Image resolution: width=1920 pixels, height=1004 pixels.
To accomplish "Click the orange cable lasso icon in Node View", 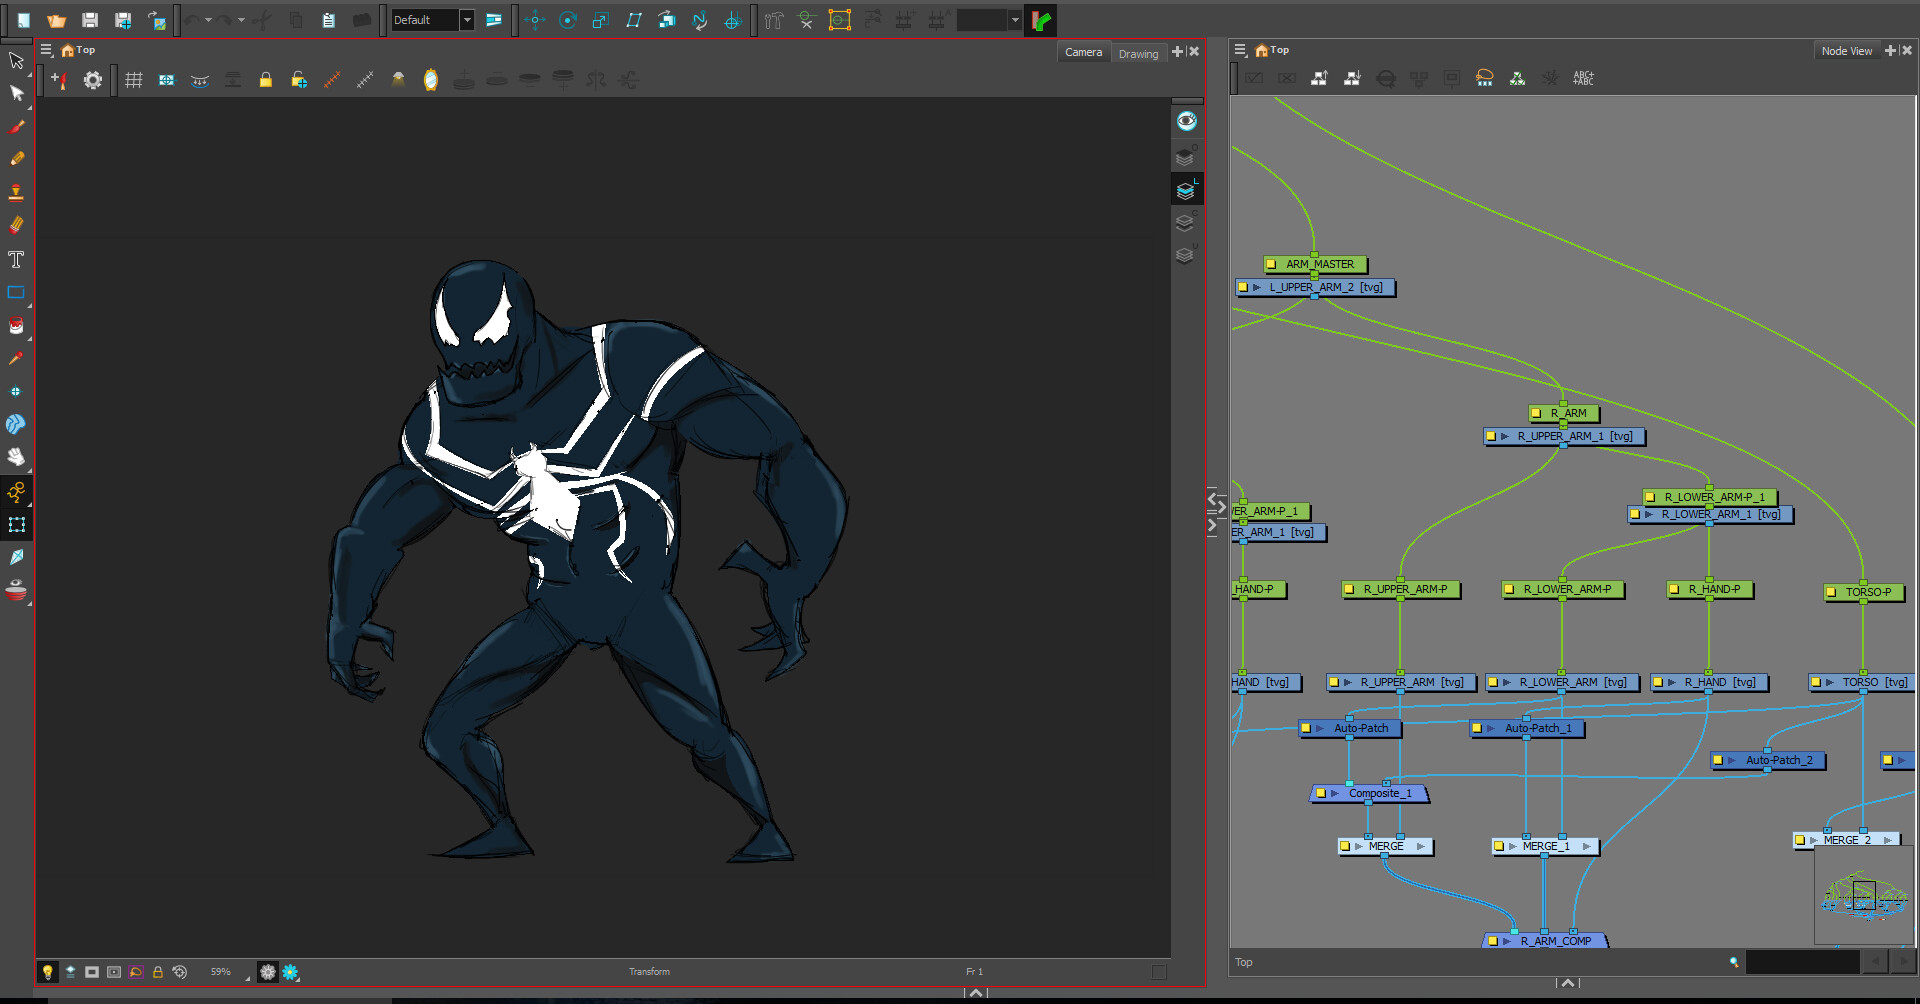I will coord(1484,78).
